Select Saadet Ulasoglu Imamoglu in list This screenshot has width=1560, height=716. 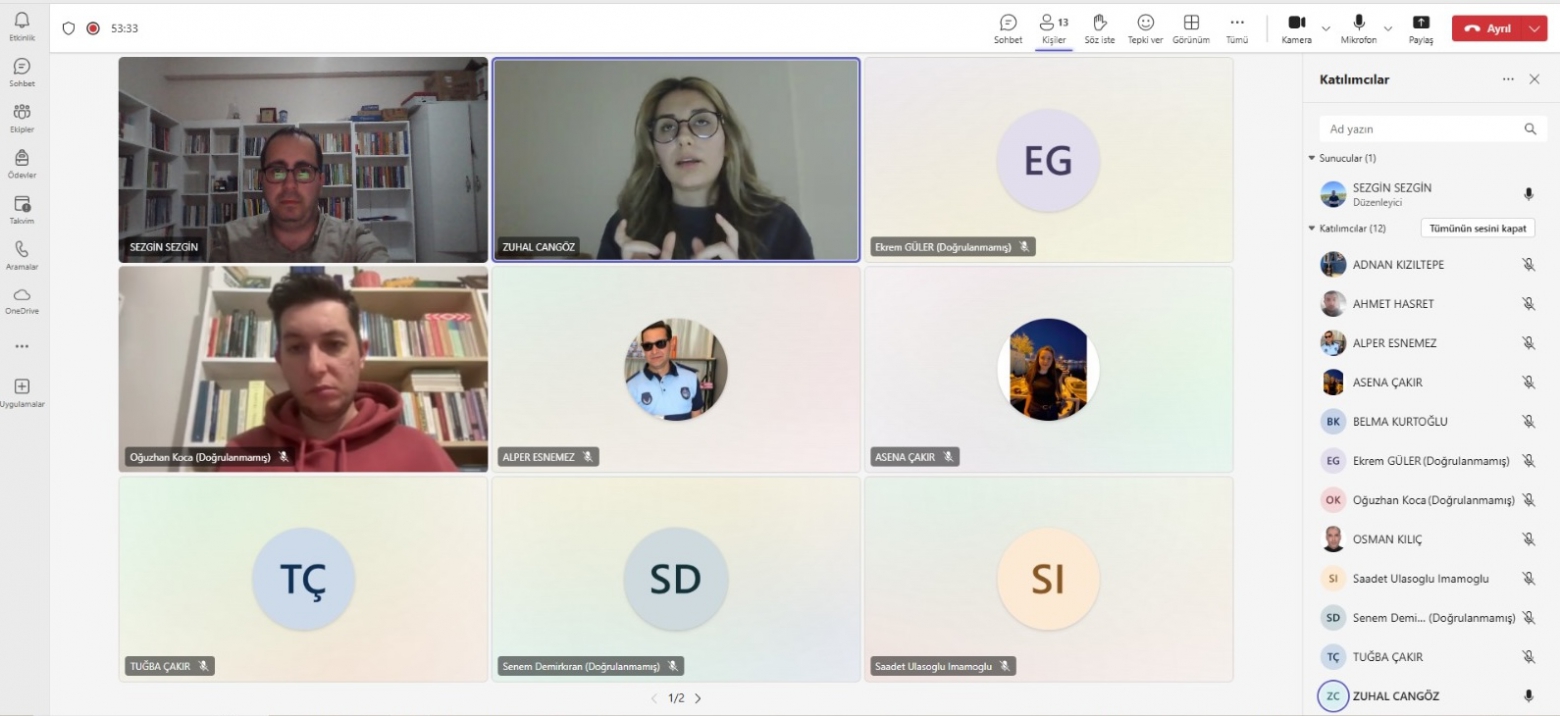click(x=1428, y=578)
